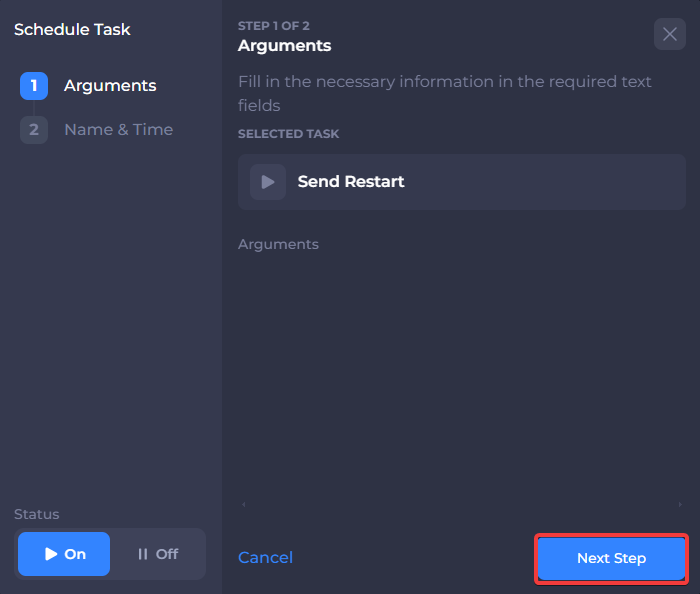This screenshot has width=700, height=594.
Task: Click the Schedule Task title
Action: tap(72, 30)
